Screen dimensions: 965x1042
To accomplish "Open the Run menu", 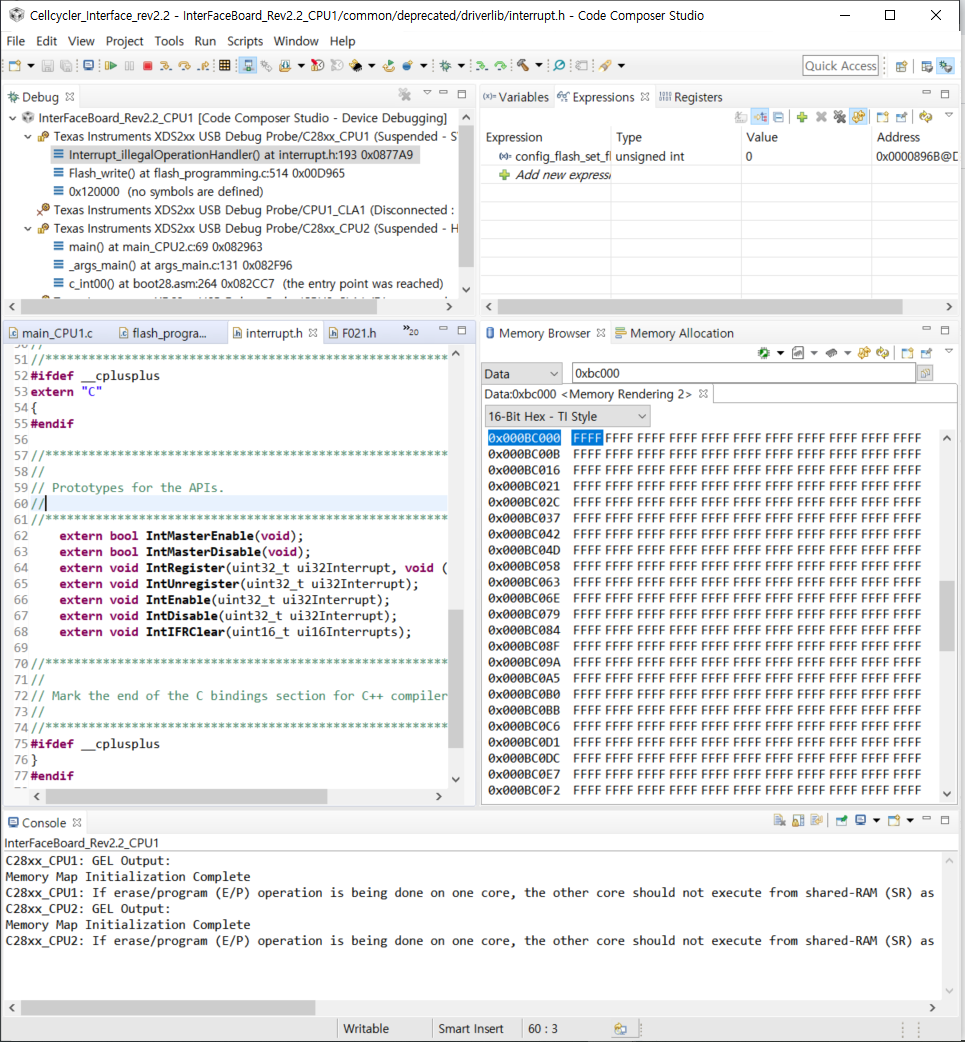I will [x=205, y=41].
